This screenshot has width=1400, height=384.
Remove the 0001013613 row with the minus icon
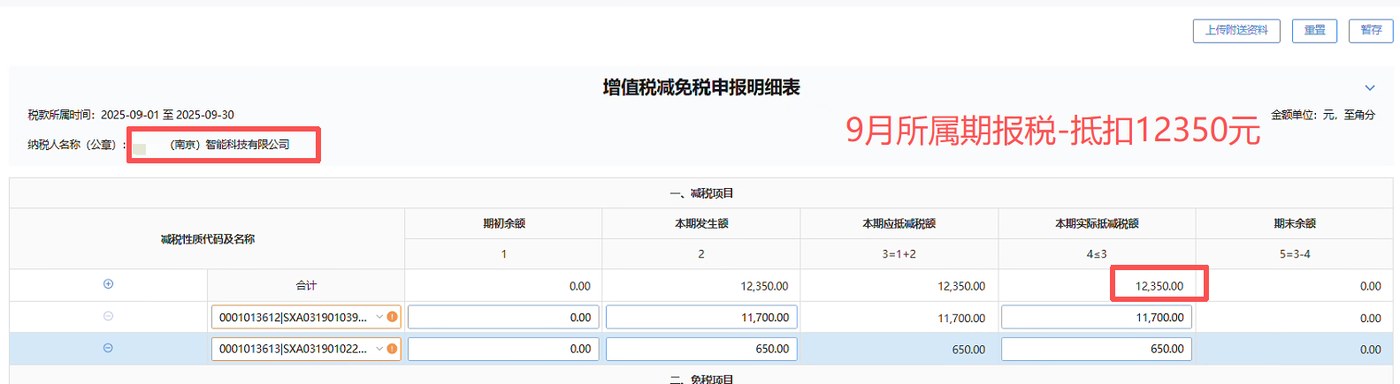coord(108,348)
